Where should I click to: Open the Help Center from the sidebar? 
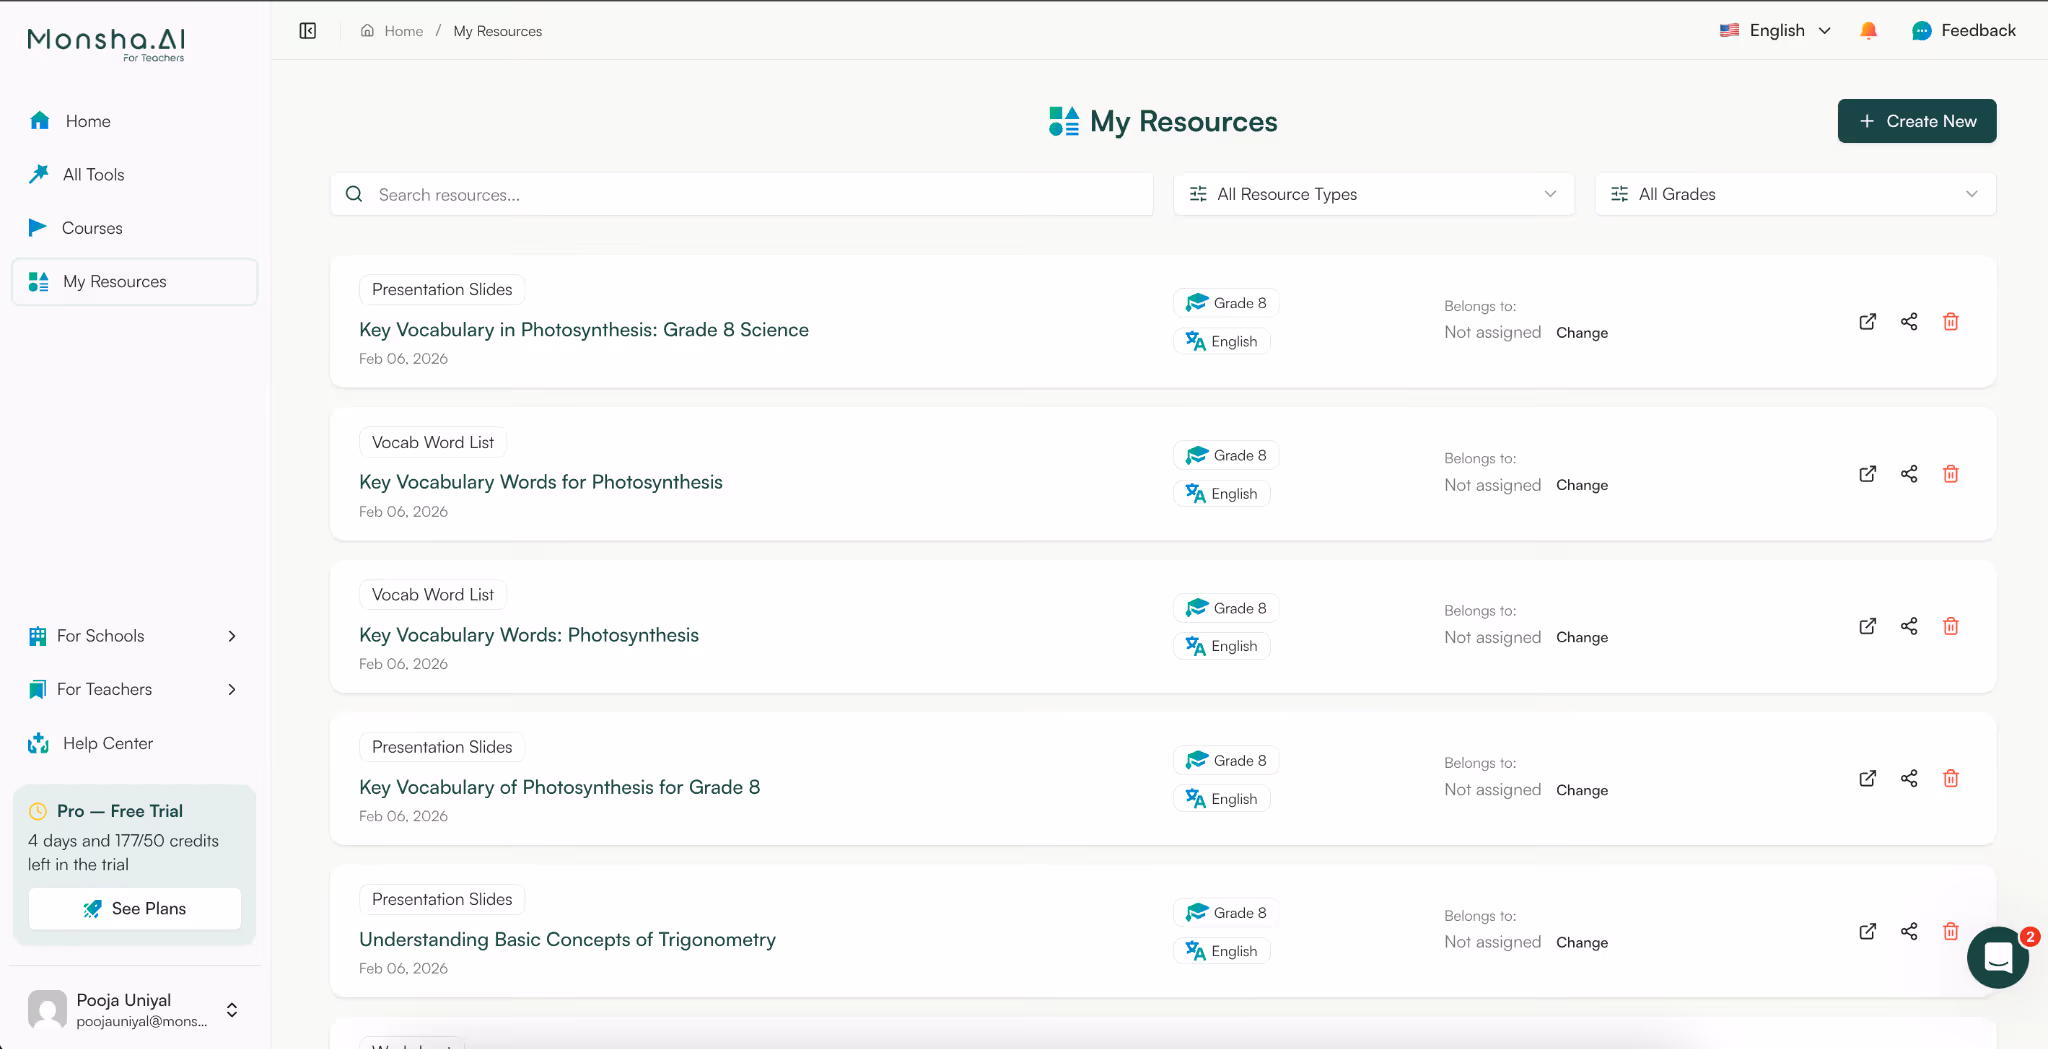107,743
